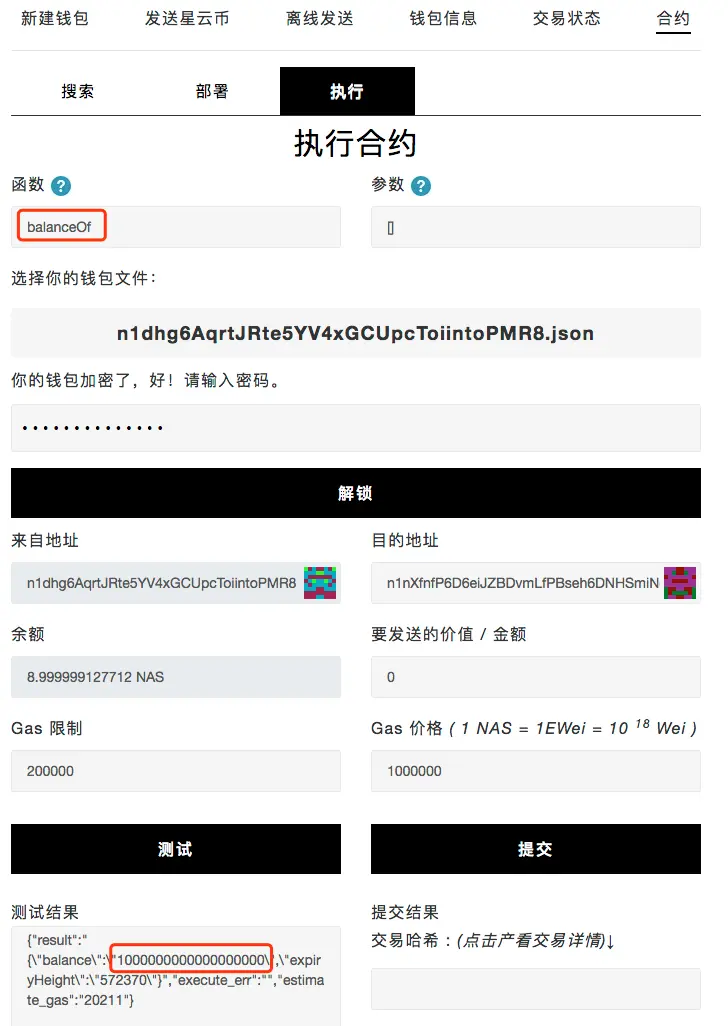Select the 合约 navigation item
Image resolution: width=728 pixels, height=1026 pixels.
(x=673, y=18)
